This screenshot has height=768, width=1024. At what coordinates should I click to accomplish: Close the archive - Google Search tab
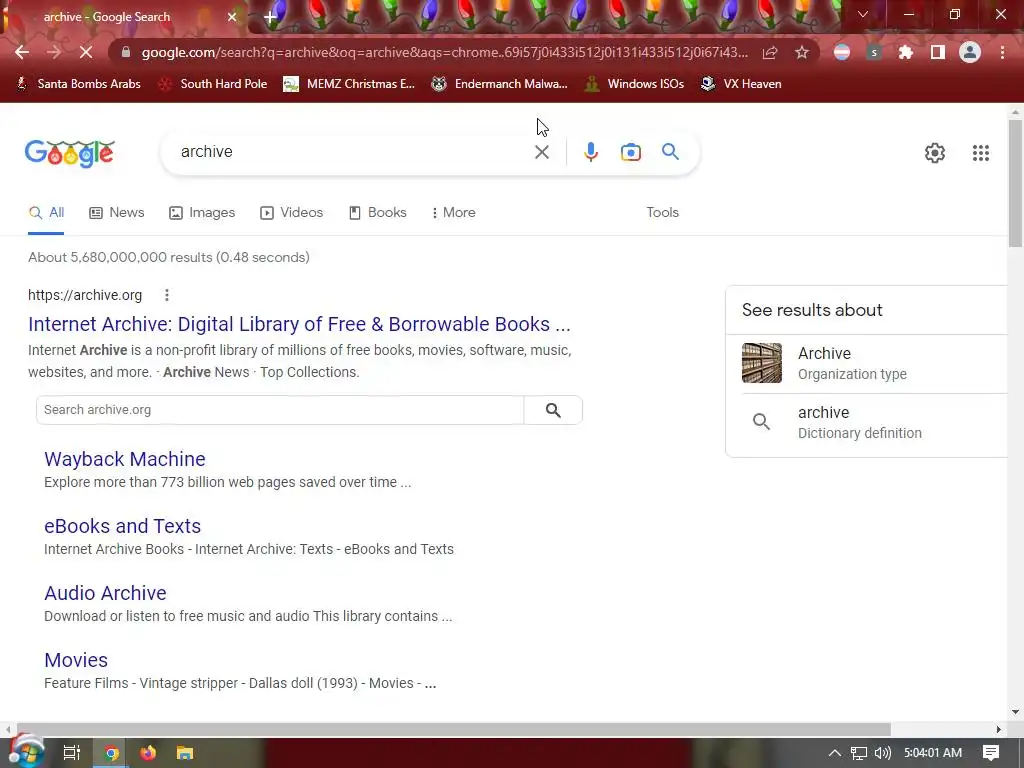[x=232, y=17]
